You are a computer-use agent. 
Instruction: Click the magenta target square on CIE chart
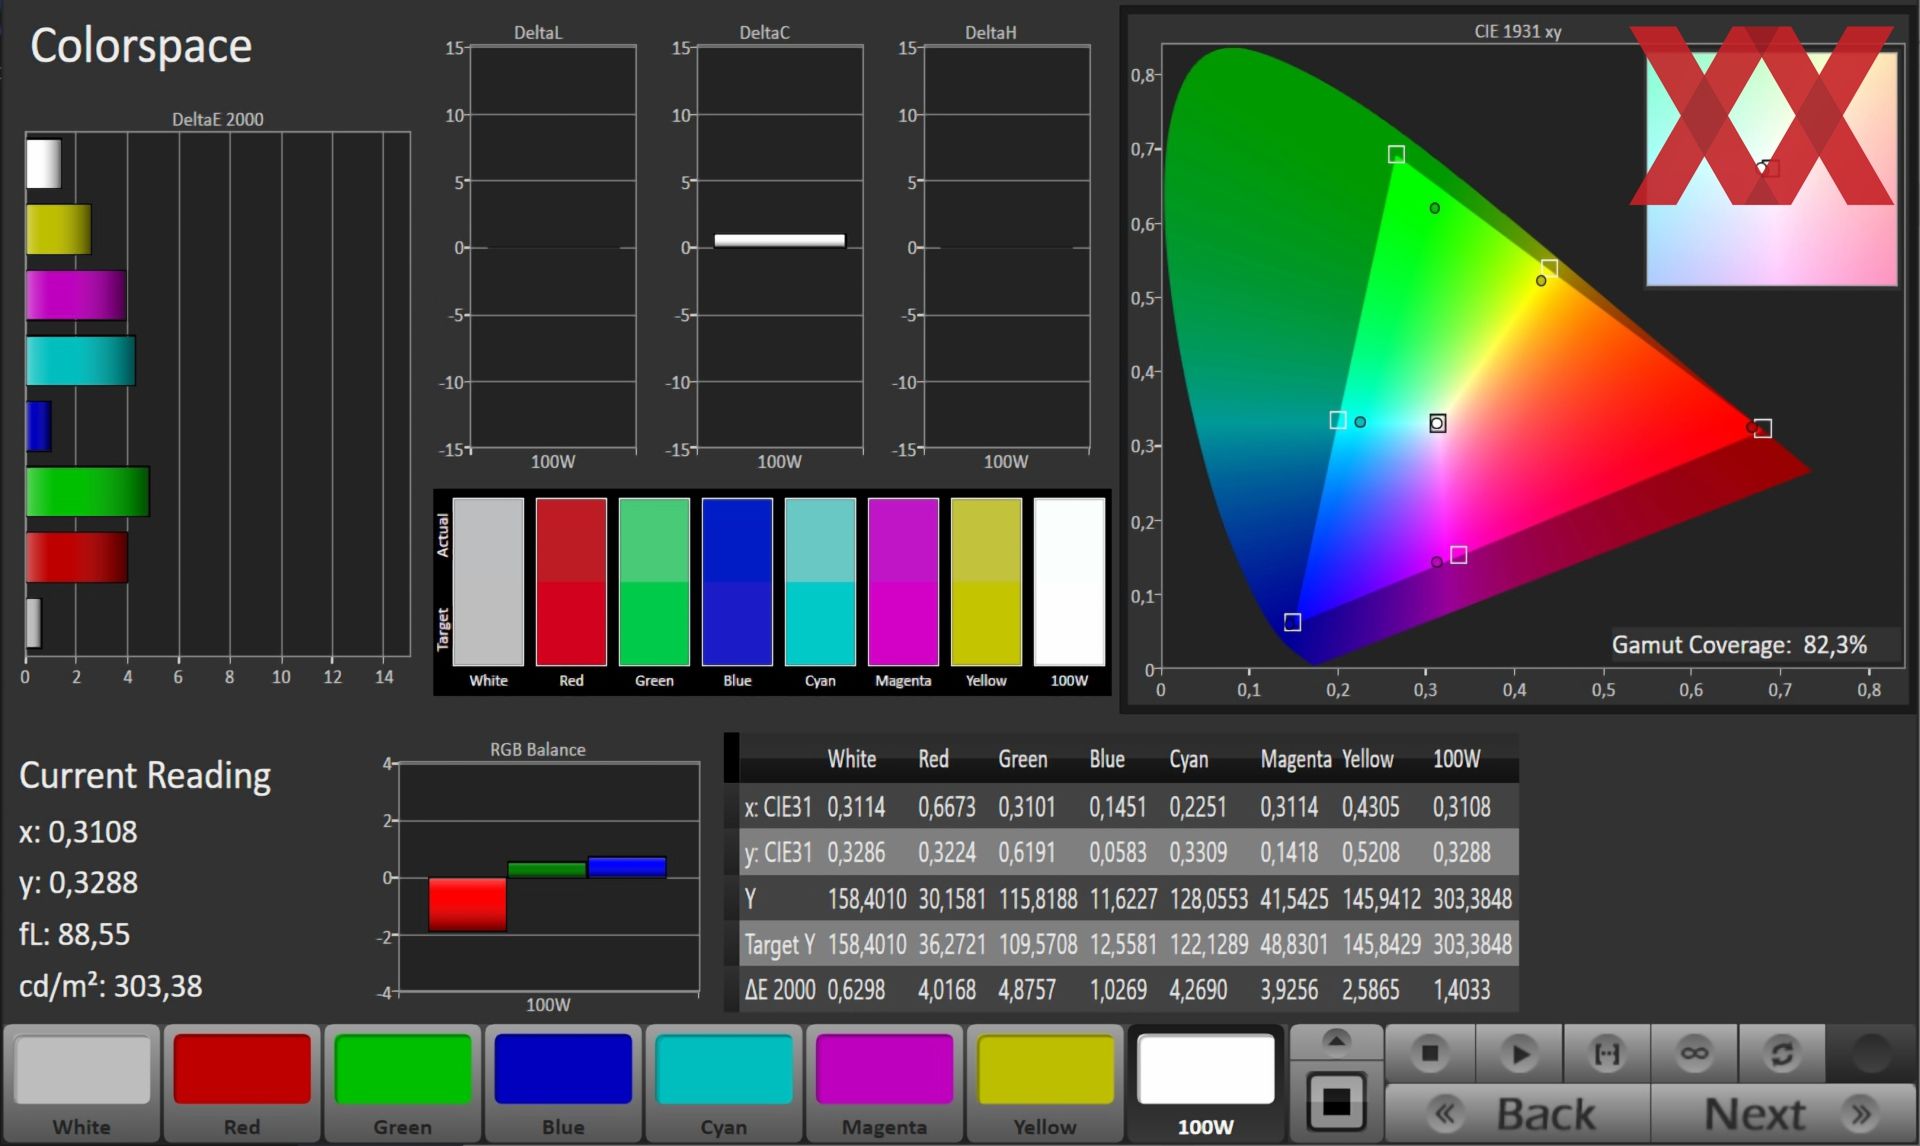pyautogui.click(x=1459, y=555)
